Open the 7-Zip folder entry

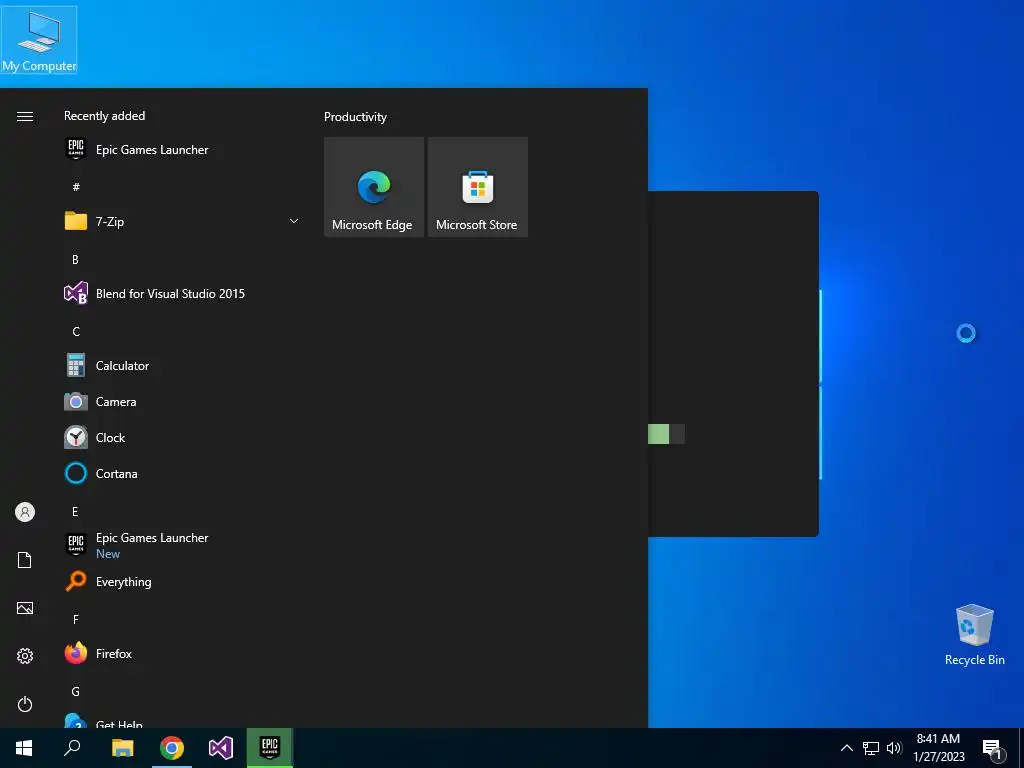click(x=182, y=221)
